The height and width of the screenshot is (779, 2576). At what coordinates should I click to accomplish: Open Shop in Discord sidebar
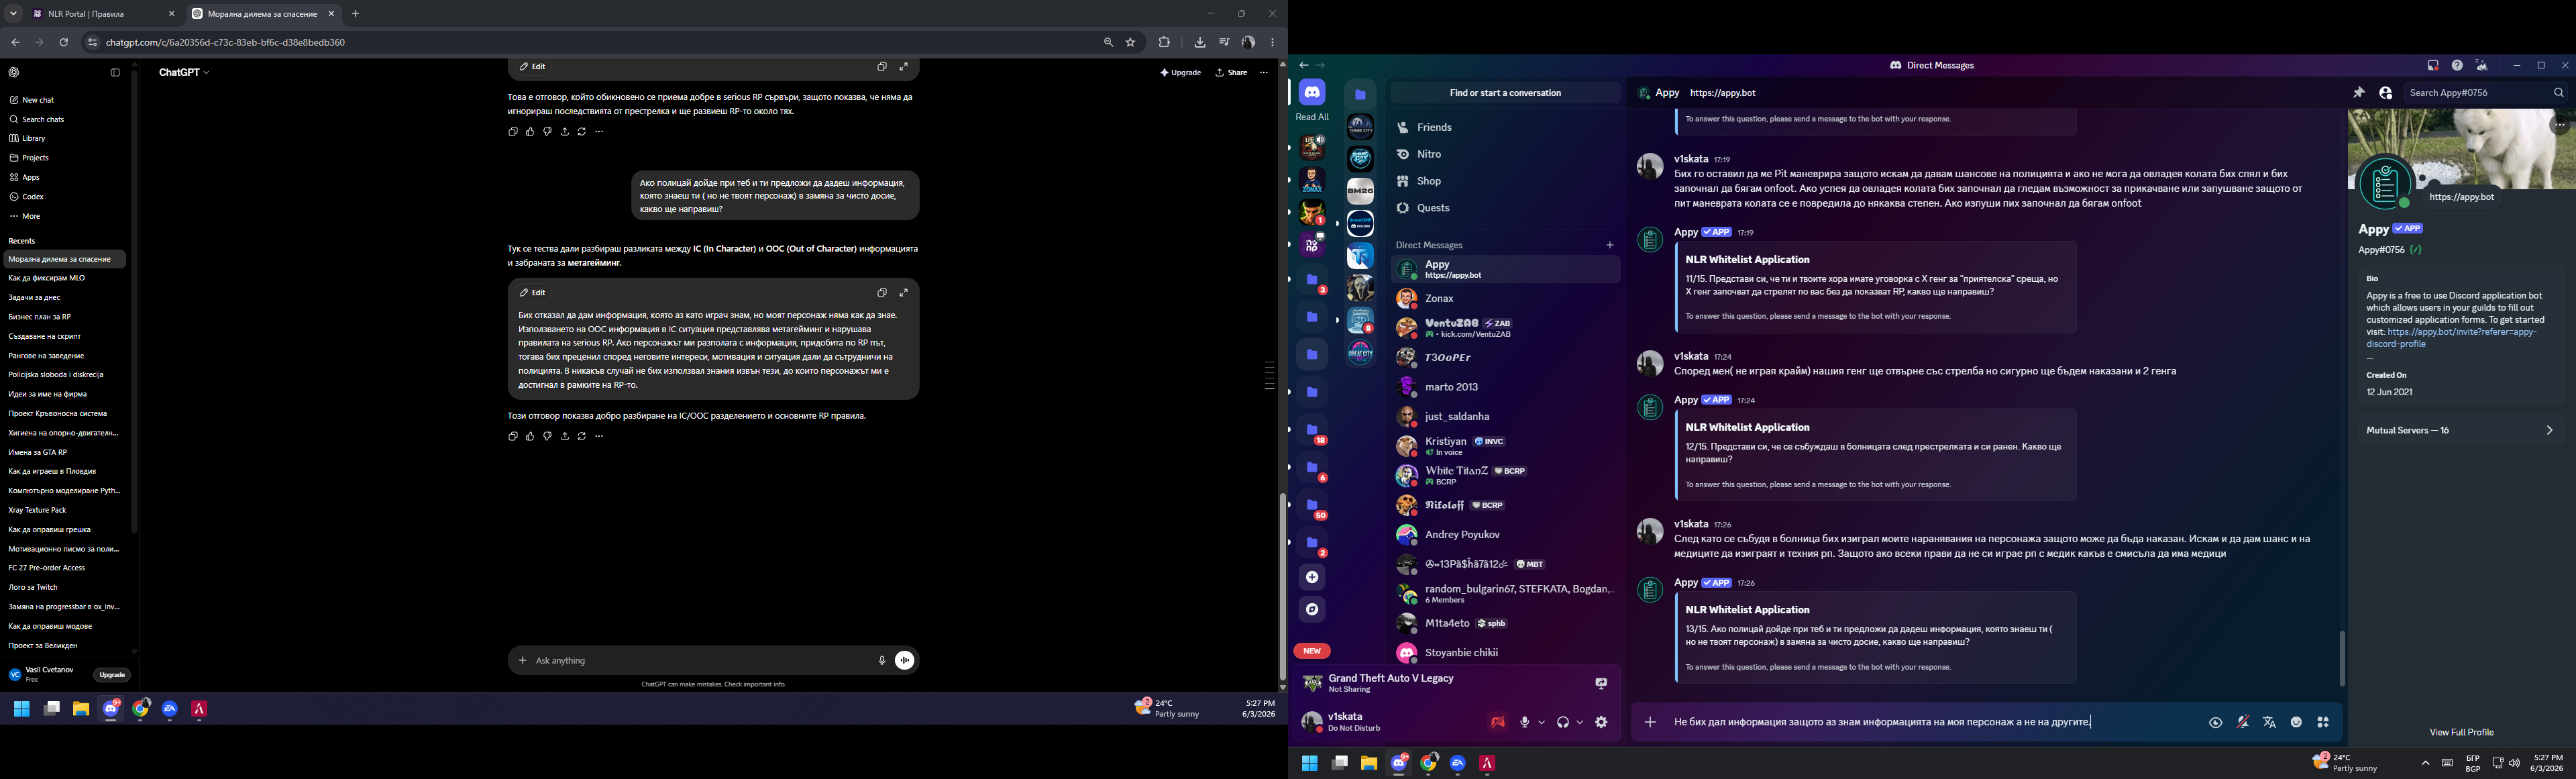[1505, 181]
